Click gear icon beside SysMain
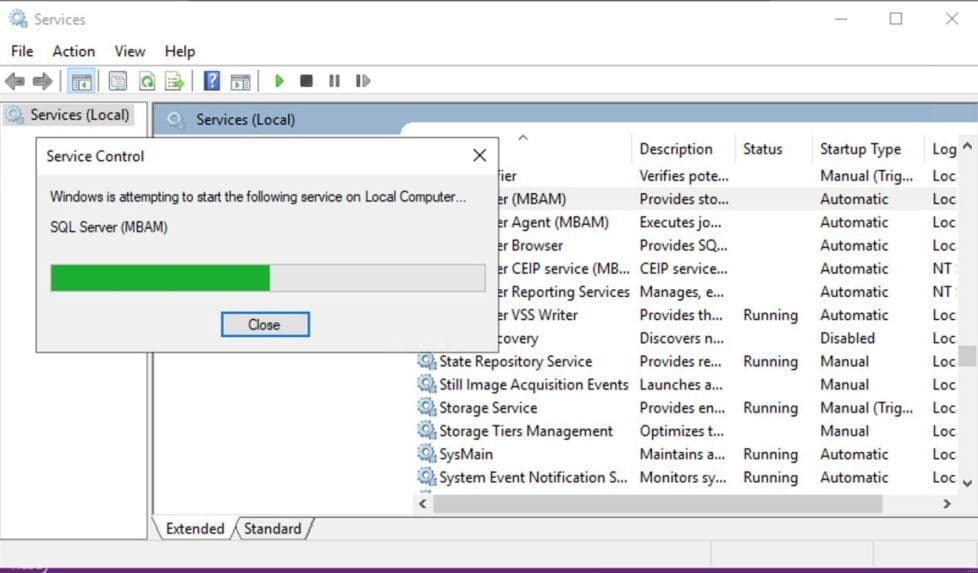Viewport: 978px width, 573px height. click(x=427, y=453)
